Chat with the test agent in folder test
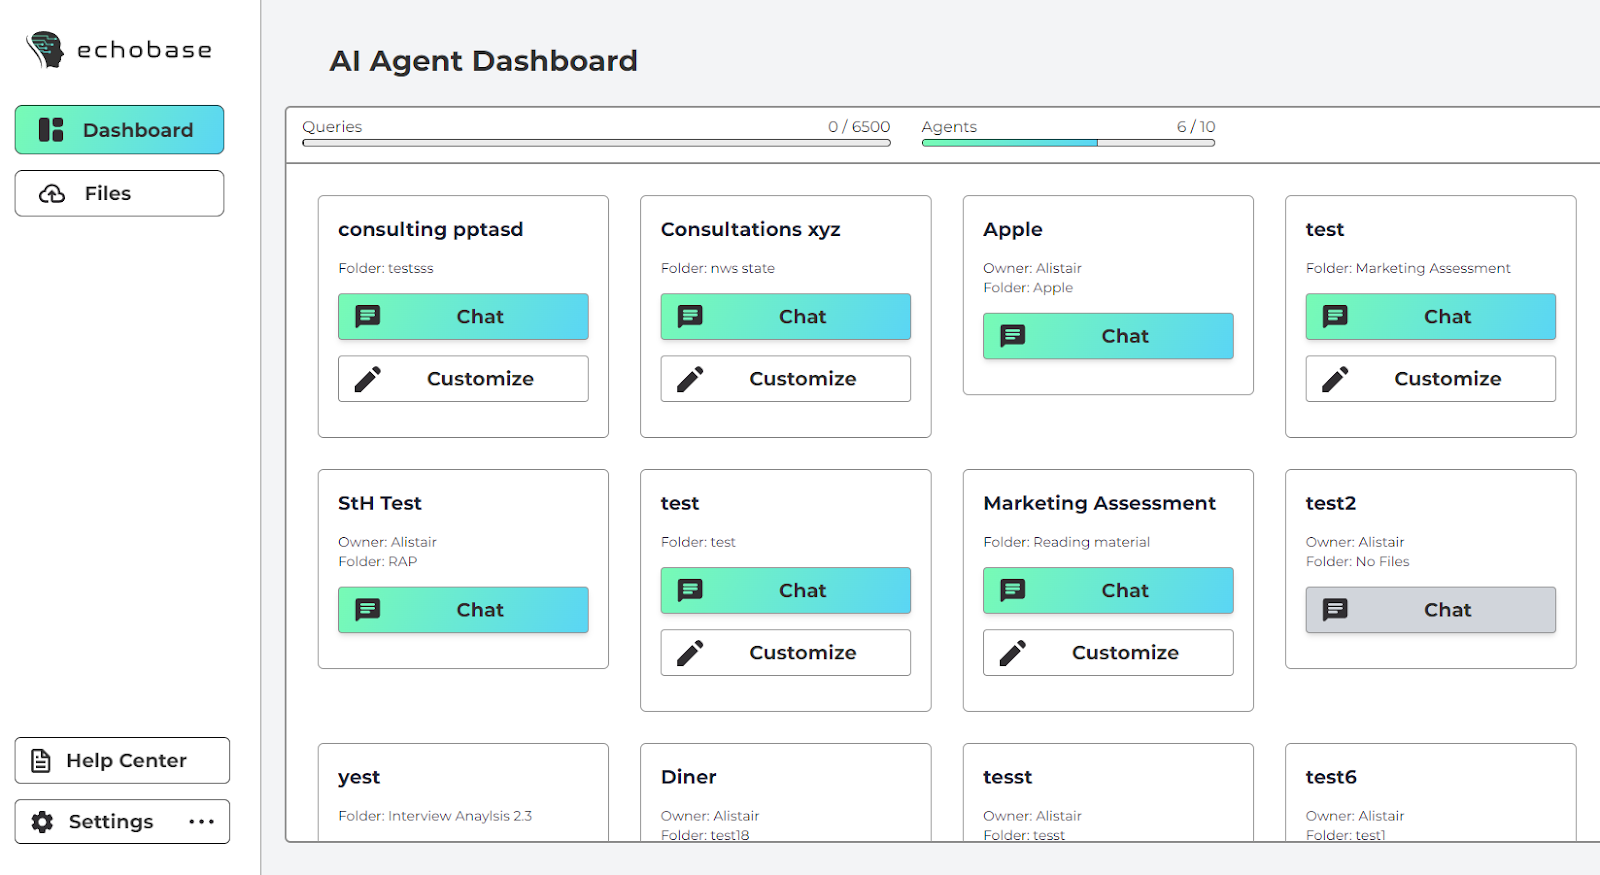Image resolution: width=1600 pixels, height=875 pixels. pyautogui.click(x=785, y=591)
